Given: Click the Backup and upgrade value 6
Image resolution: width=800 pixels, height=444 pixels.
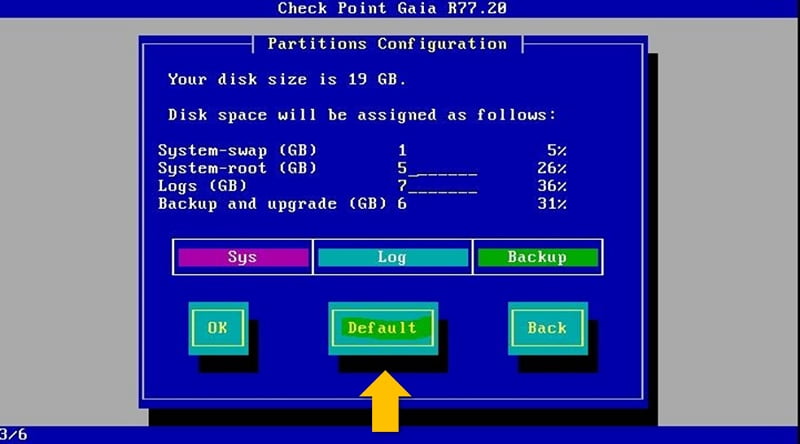Looking at the screenshot, I should 403,204.
